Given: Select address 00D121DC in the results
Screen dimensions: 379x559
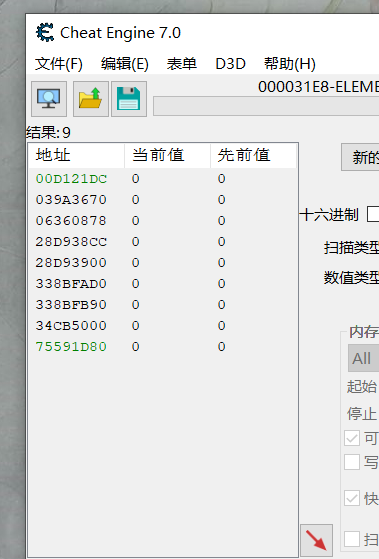Looking at the screenshot, I should pyautogui.click(x=71, y=179).
